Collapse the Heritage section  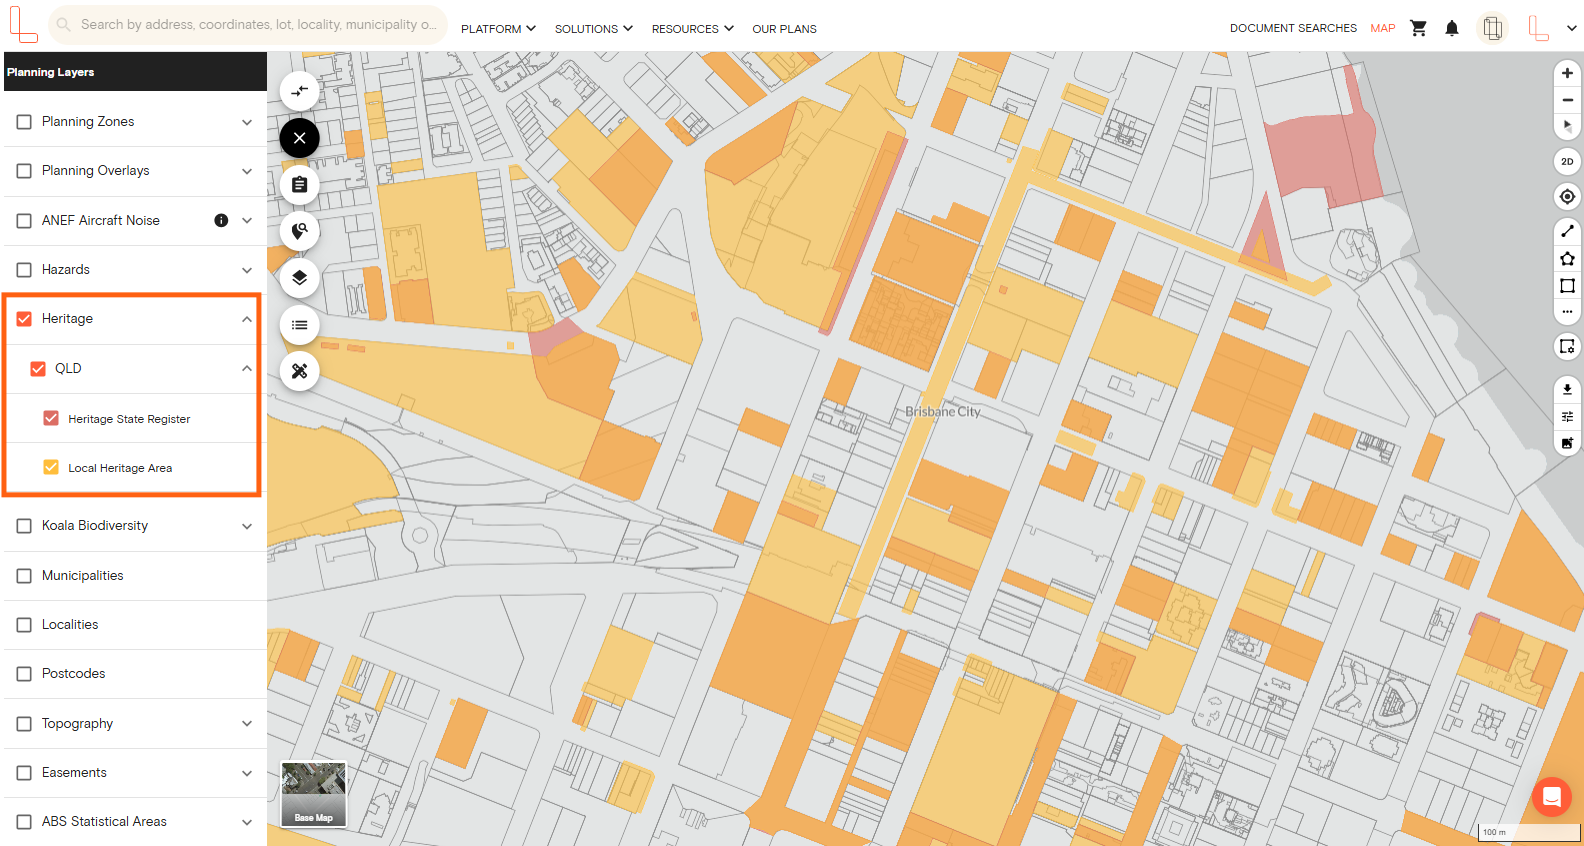click(247, 319)
